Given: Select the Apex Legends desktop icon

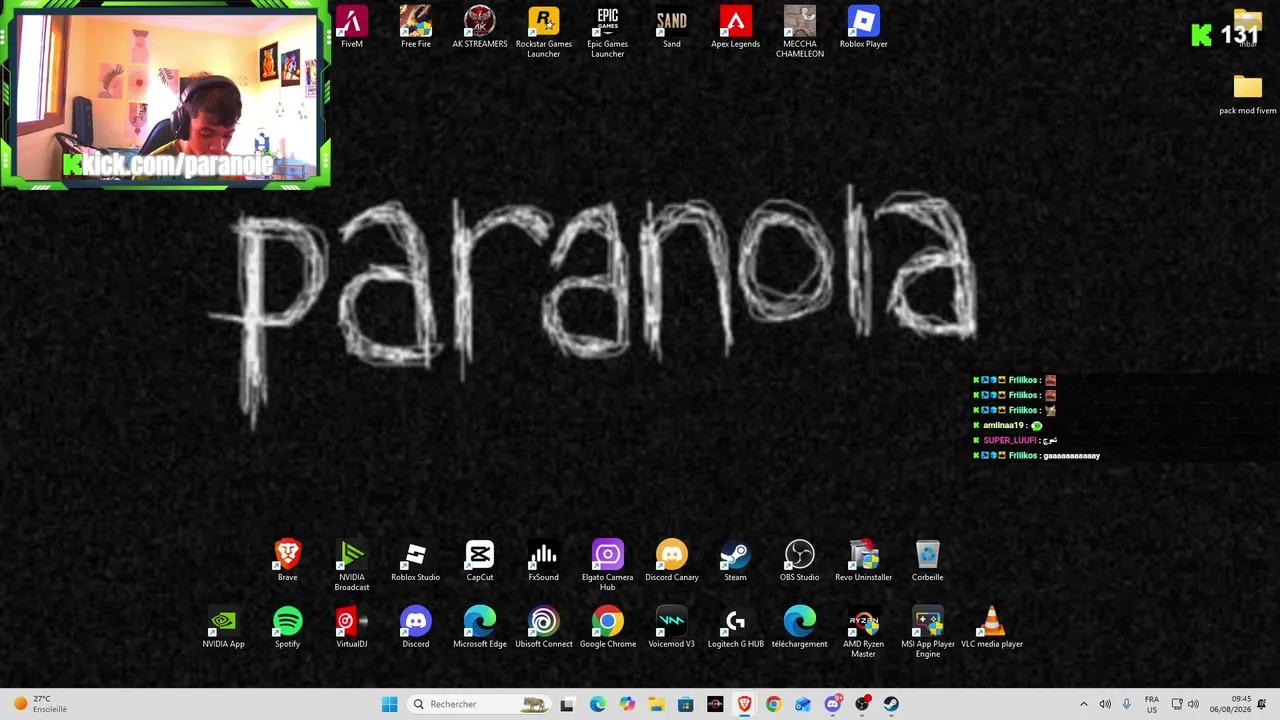Looking at the screenshot, I should [x=736, y=27].
